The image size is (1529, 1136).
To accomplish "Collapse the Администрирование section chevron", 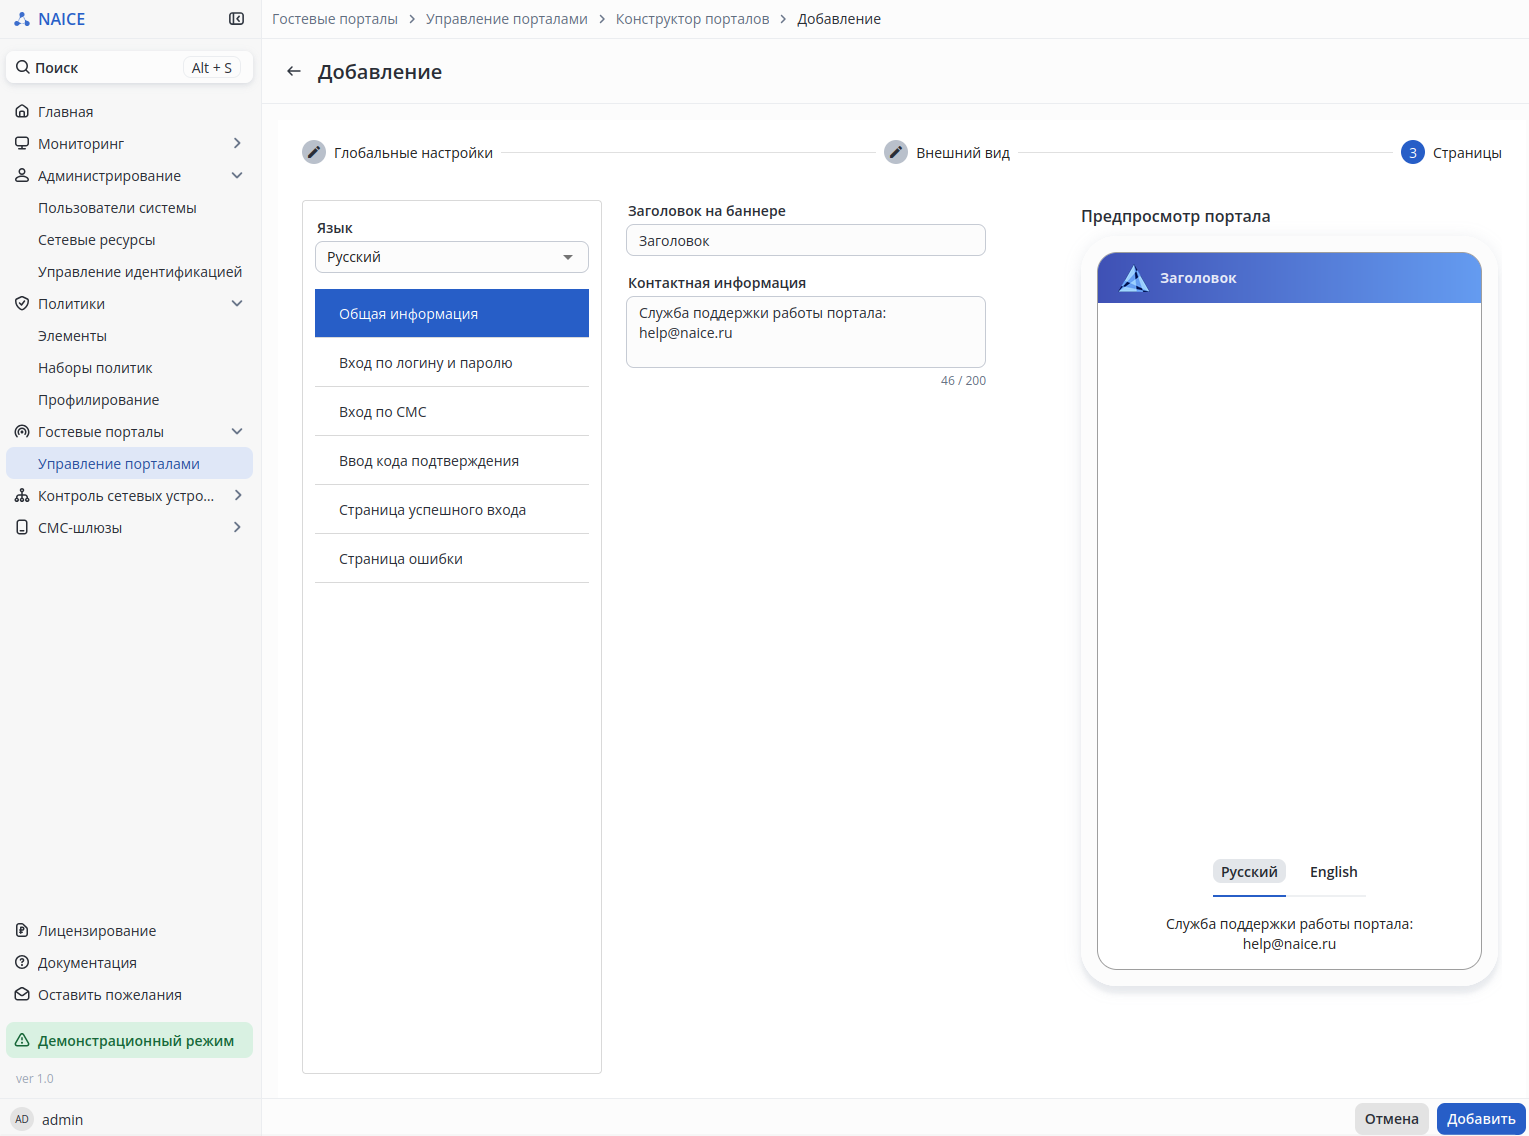I will click(x=237, y=175).
